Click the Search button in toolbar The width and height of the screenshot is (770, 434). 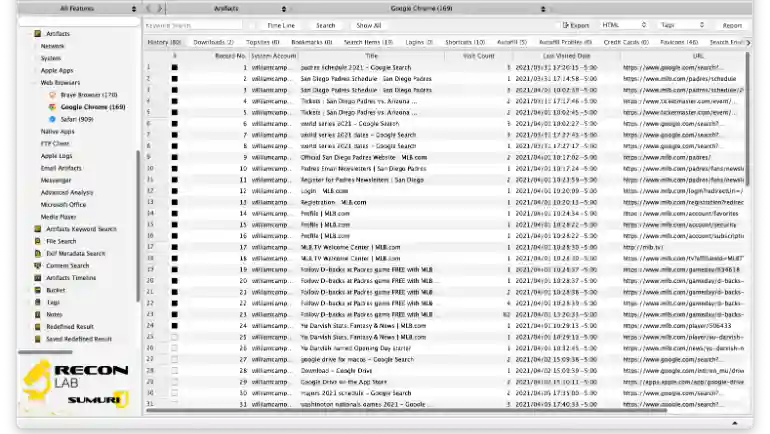coord(325,25)
